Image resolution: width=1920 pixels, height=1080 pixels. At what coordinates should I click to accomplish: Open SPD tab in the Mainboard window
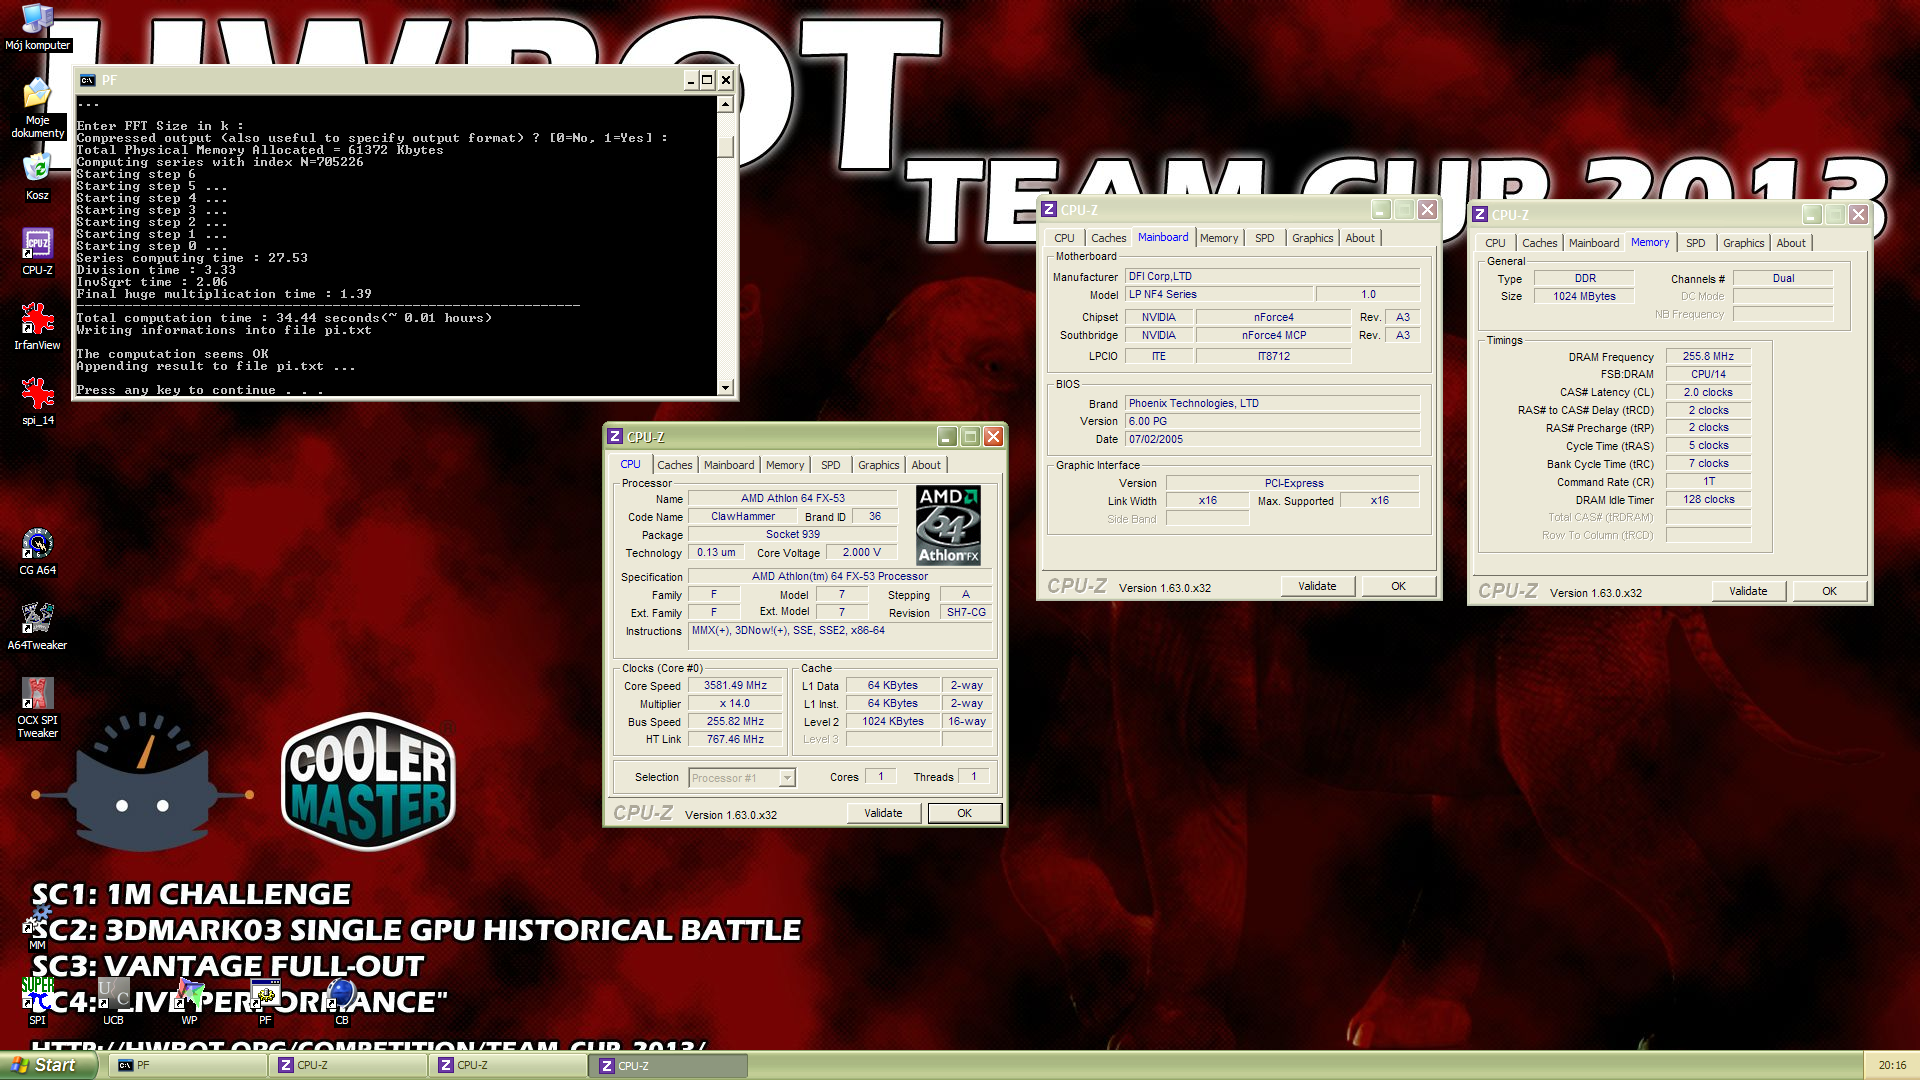click(1264, 238)
